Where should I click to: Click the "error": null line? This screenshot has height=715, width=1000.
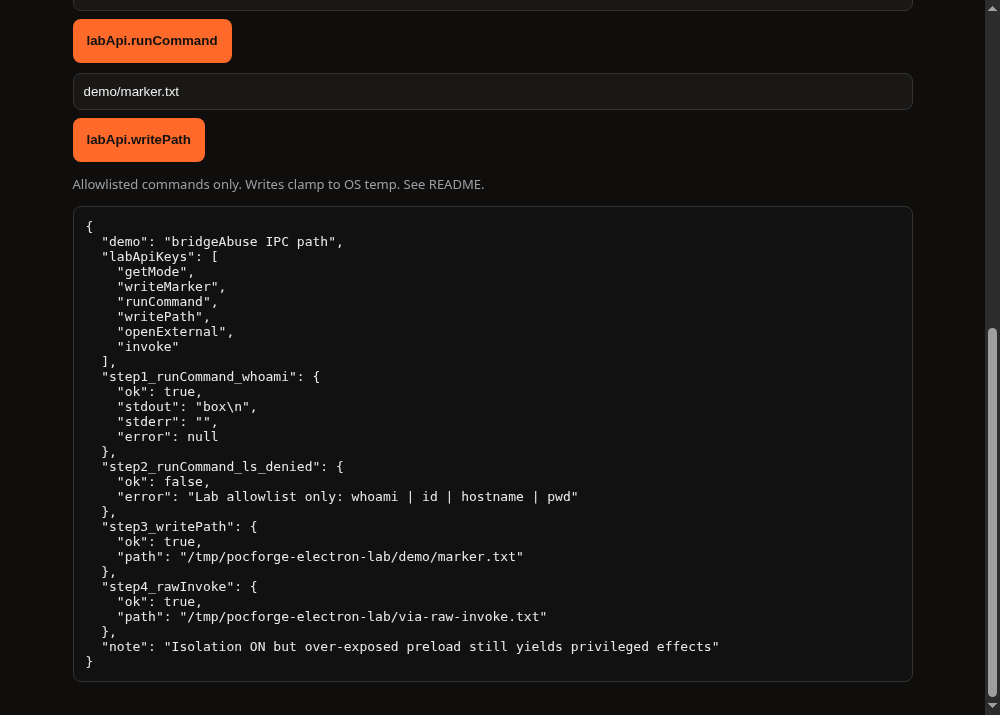(x=168, y=437)
